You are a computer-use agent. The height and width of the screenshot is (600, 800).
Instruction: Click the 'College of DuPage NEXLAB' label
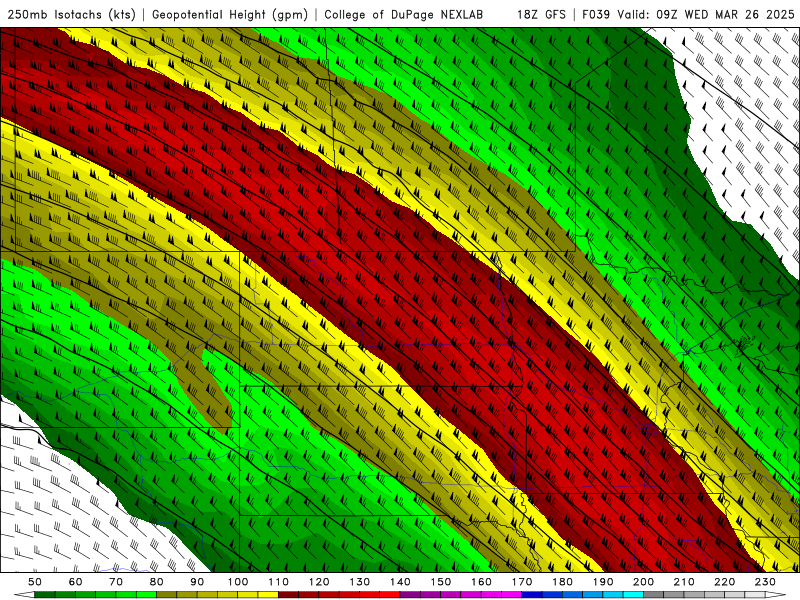[x=404, y=15]
